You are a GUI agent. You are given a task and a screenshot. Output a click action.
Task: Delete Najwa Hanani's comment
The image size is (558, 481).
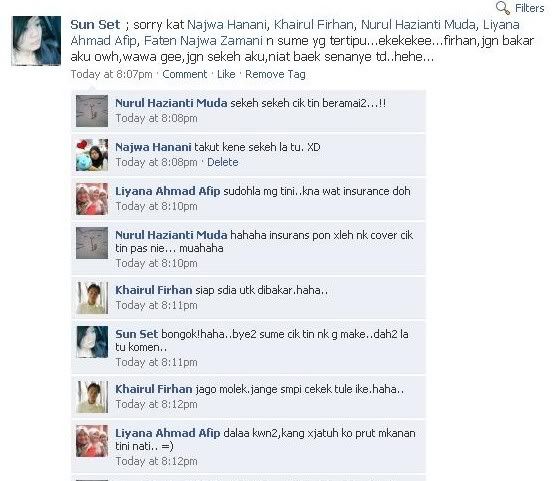[223, 162]
